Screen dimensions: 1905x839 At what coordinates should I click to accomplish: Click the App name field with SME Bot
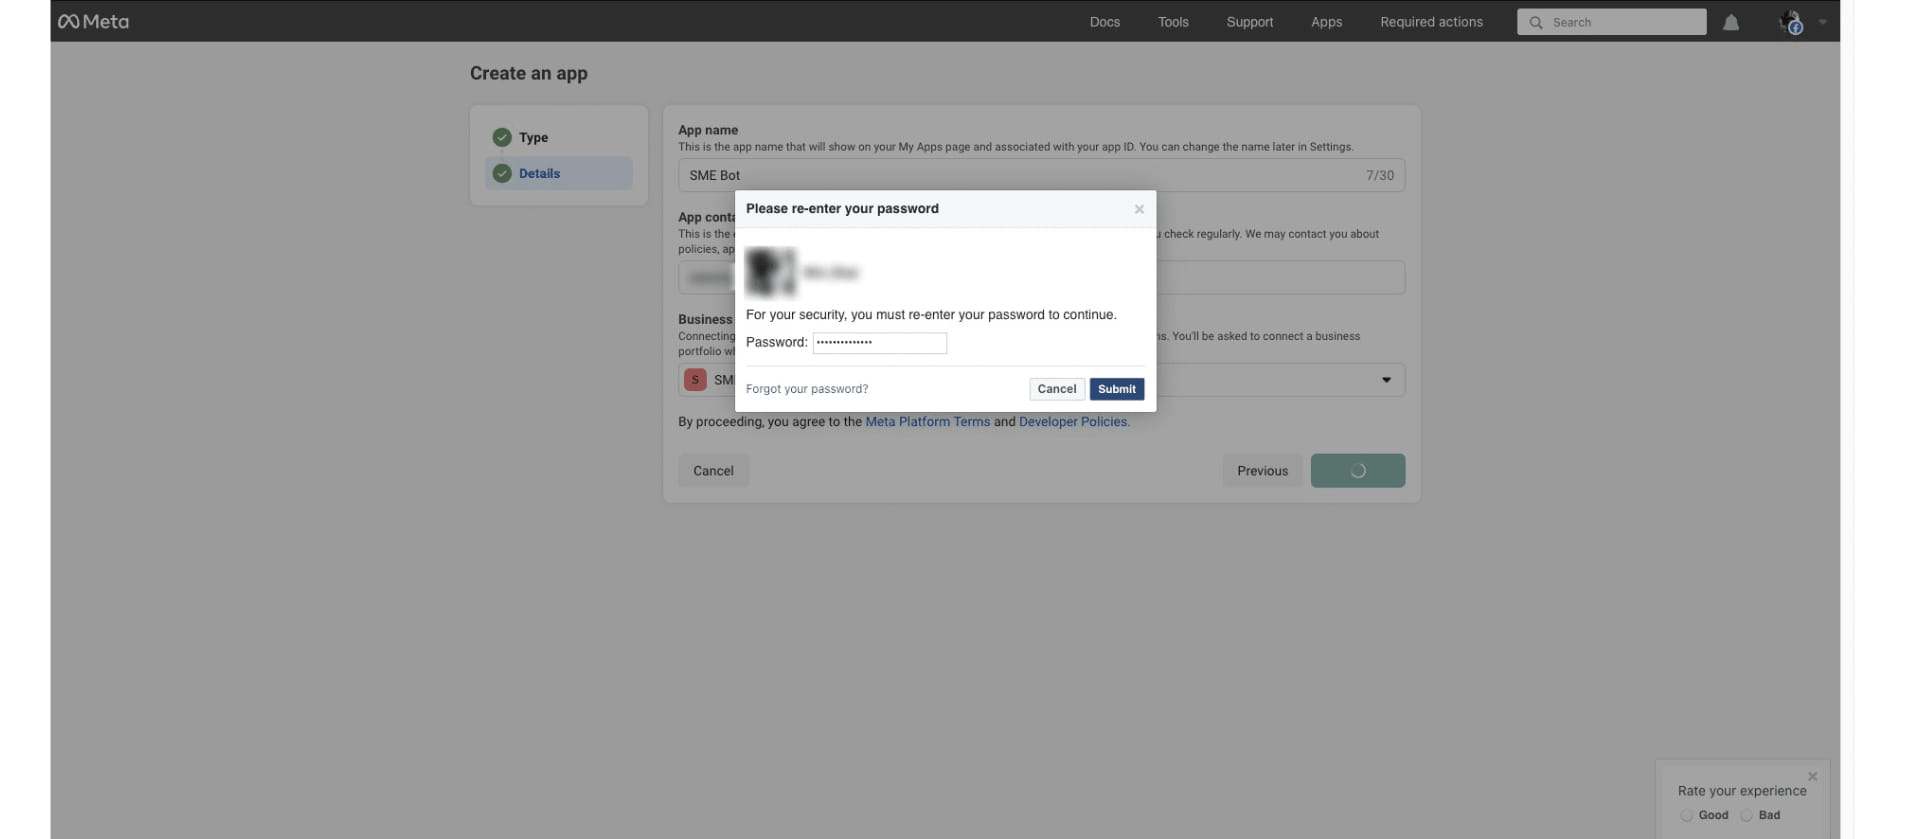pyautogui.click(x=1041, y=175)
